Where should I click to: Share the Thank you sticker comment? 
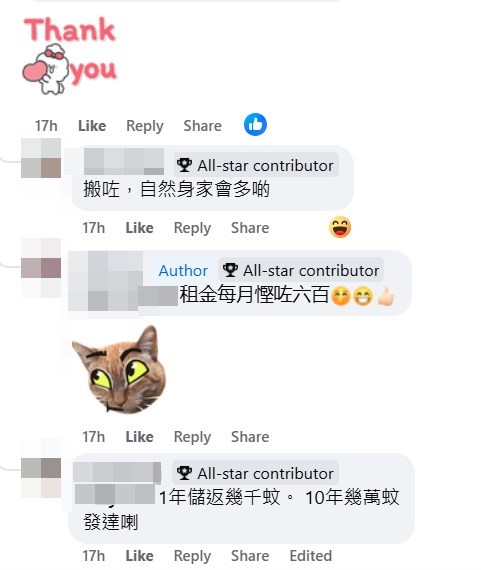203,126
